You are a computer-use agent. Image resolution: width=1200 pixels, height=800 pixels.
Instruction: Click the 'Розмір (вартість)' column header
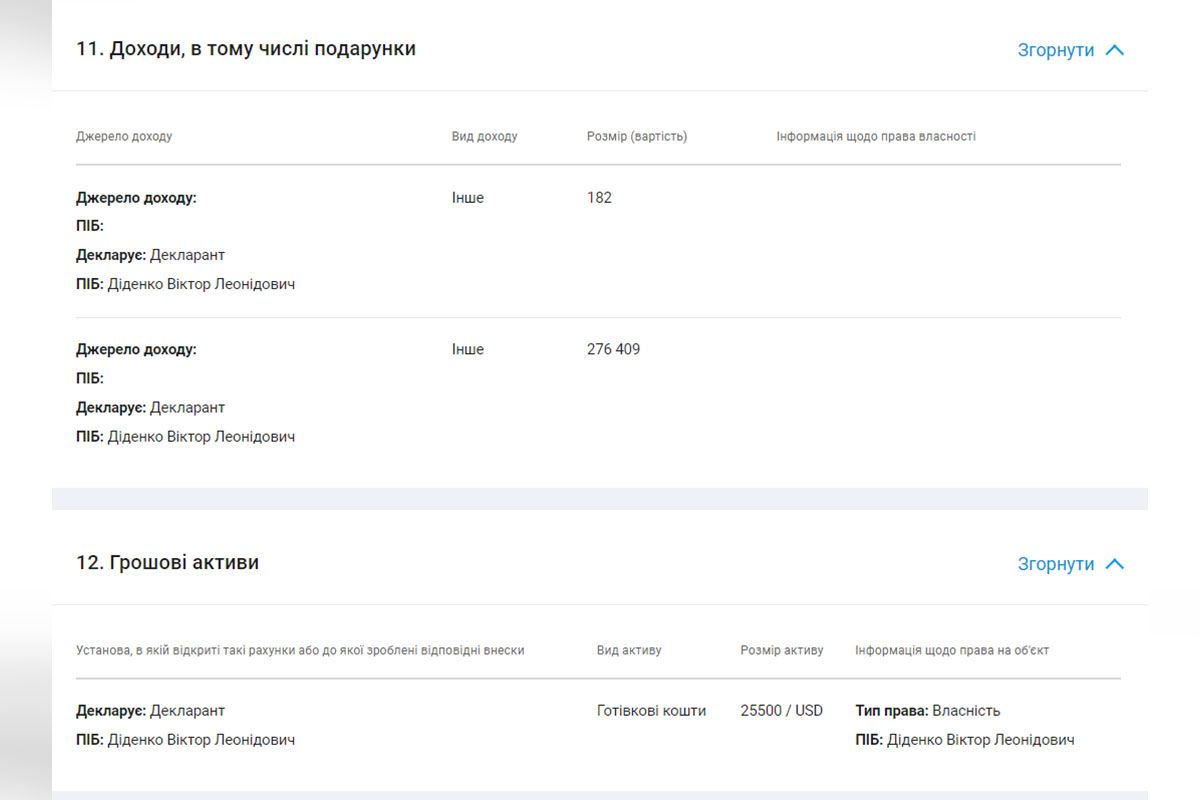(637, 136)
